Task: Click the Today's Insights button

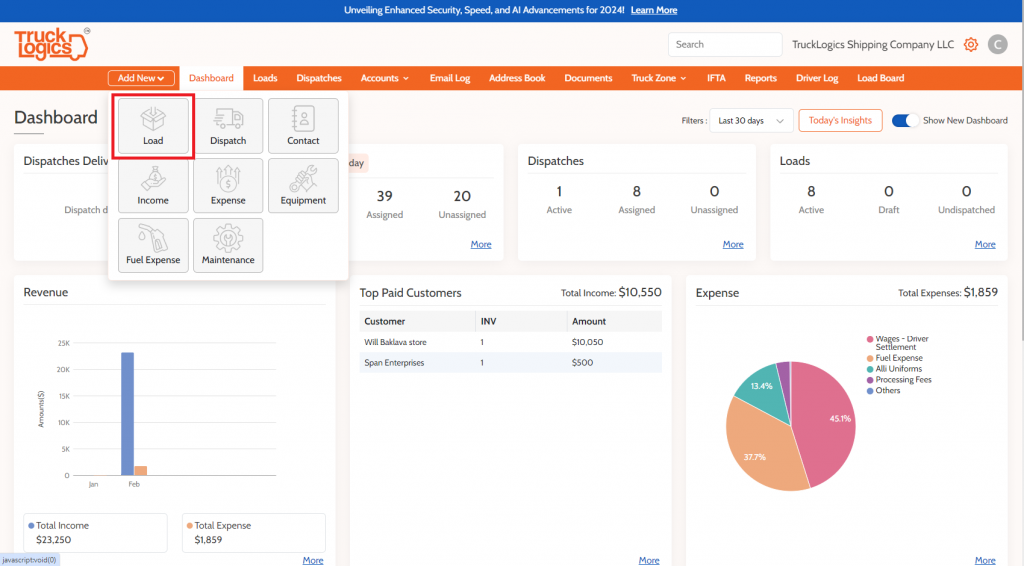Action: coord(840,121)
